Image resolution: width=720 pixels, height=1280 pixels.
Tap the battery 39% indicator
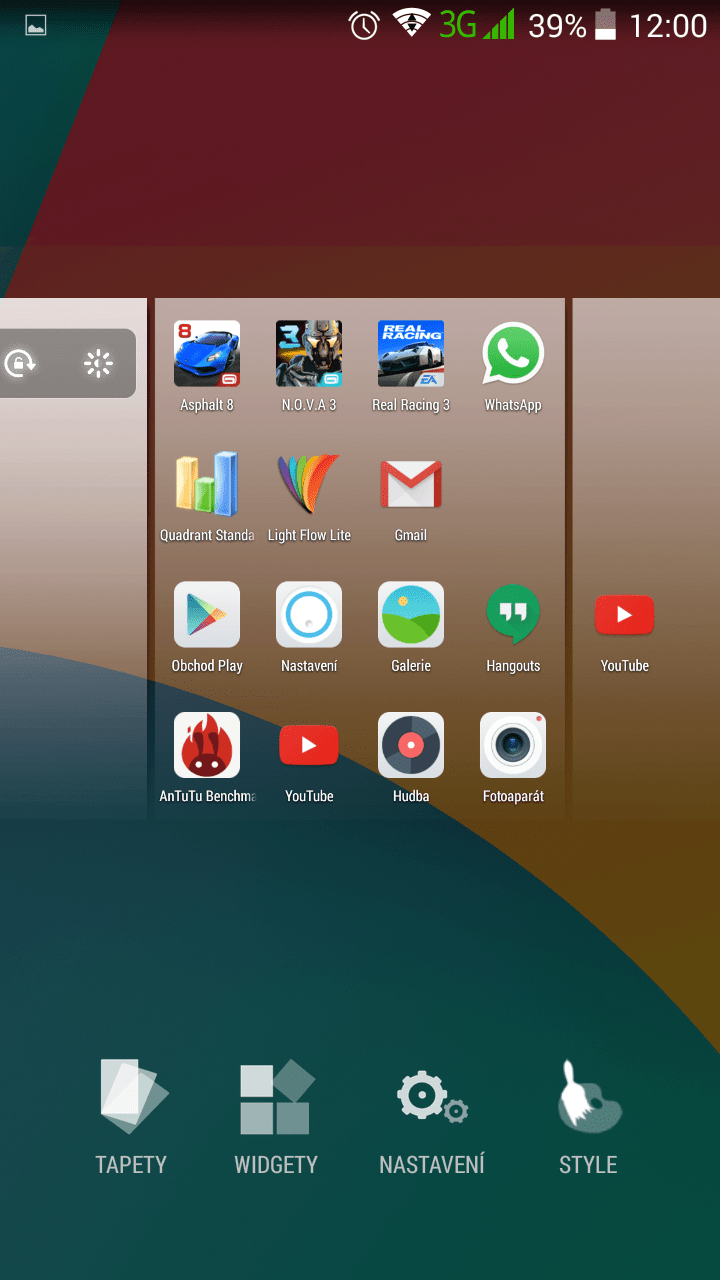(x=573, y=24)
